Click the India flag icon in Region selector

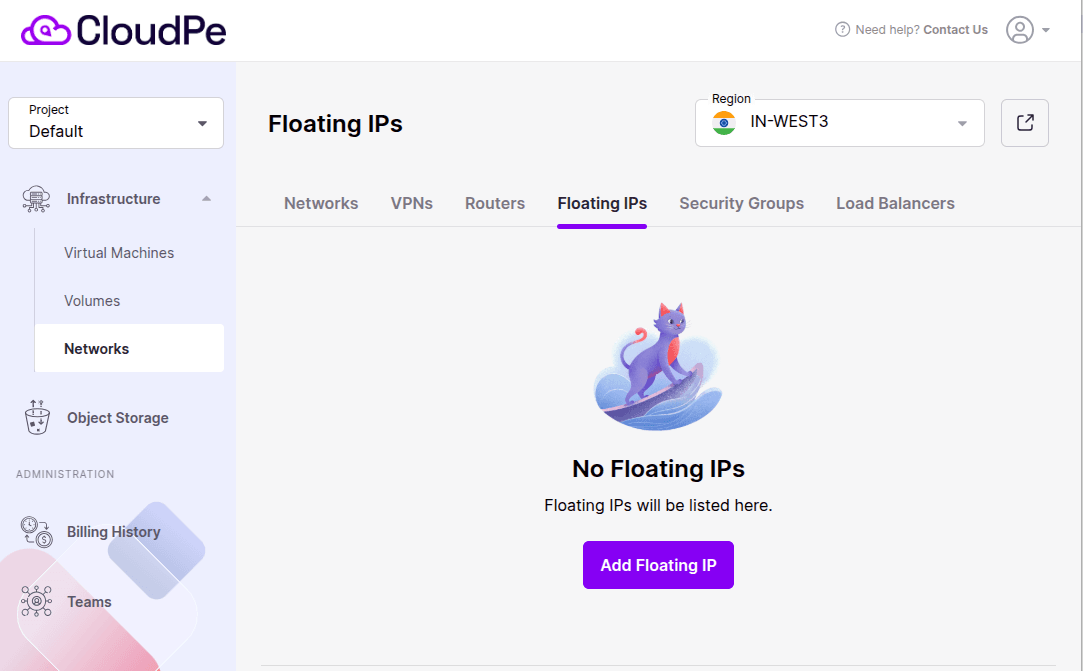point(723,123)
